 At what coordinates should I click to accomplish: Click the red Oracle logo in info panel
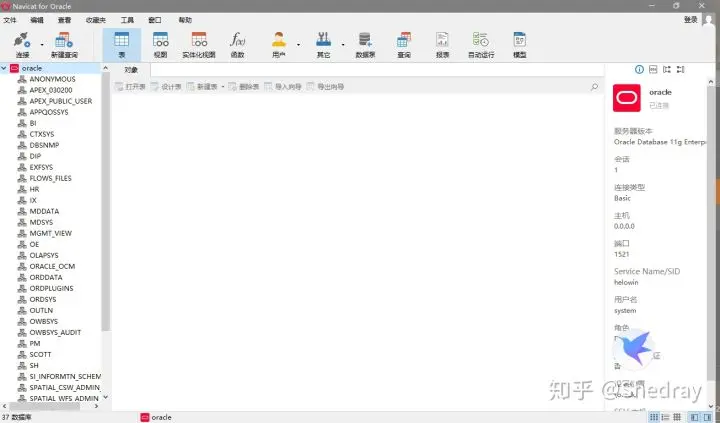coord(626,98)
